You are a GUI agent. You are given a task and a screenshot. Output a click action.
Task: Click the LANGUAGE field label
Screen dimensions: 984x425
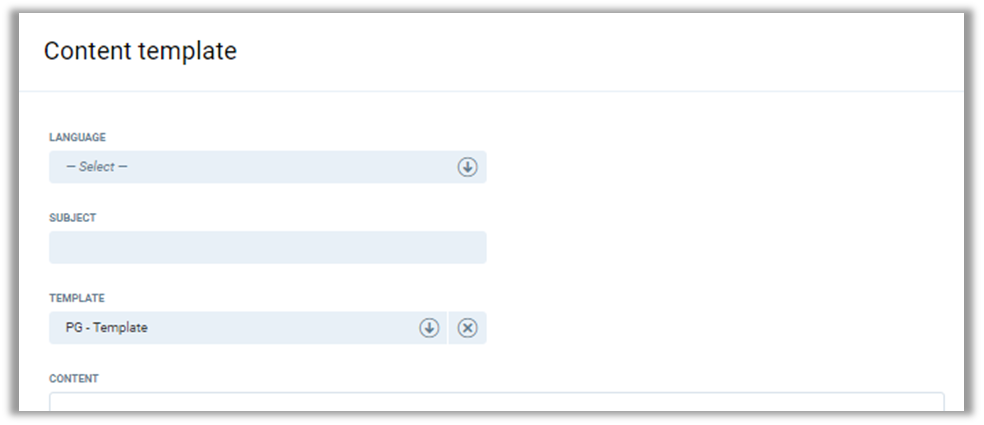pos(77,137)
